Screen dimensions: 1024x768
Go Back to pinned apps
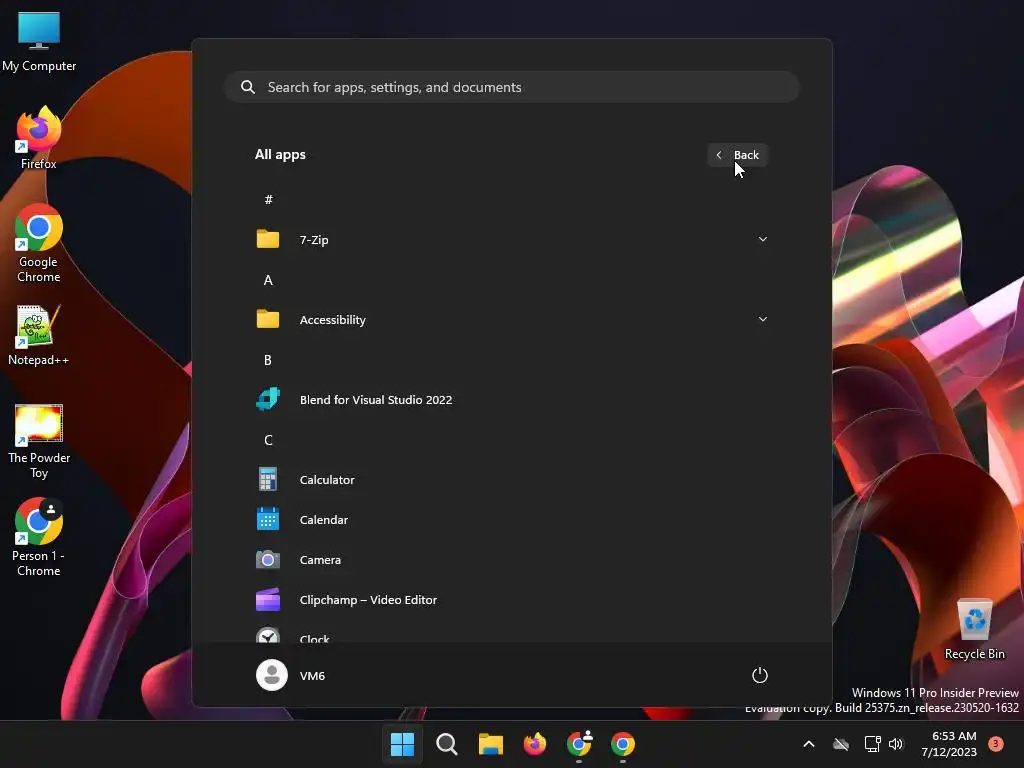click(x=737, y=155)
